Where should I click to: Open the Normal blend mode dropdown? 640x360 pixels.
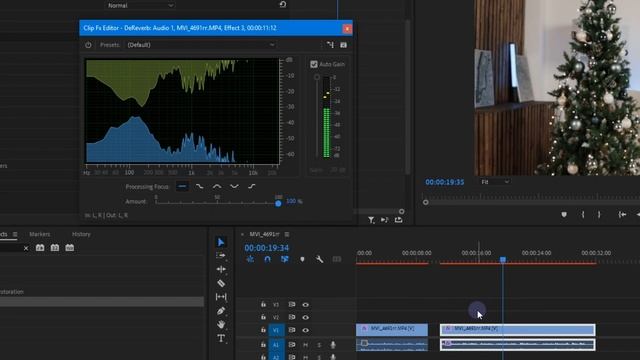(140, 5)
